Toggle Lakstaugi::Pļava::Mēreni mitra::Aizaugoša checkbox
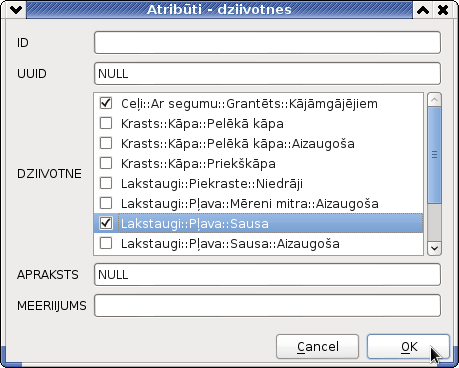 (106, 203)
